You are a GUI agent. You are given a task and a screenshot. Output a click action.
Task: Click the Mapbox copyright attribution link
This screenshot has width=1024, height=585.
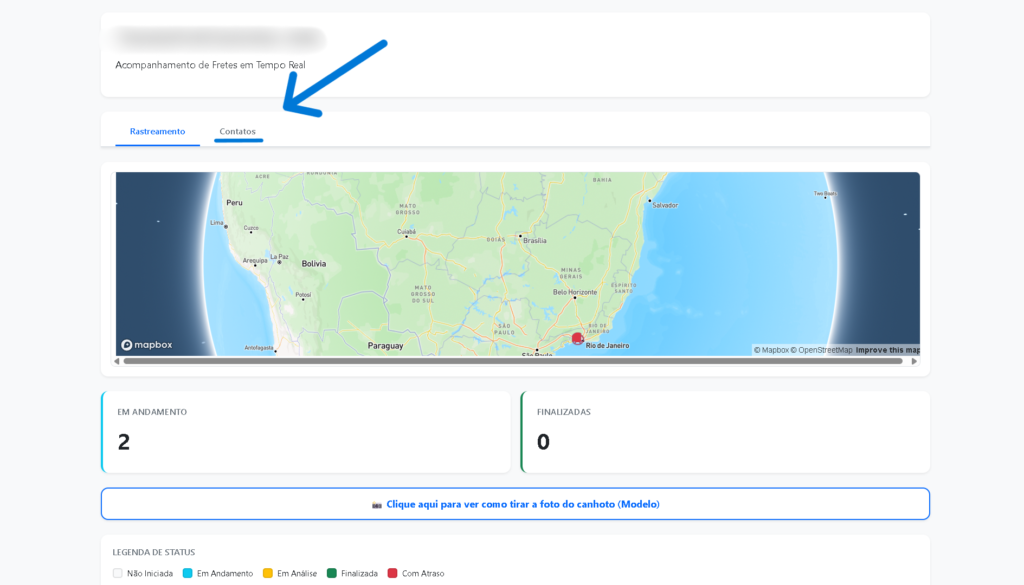[771, 350]
